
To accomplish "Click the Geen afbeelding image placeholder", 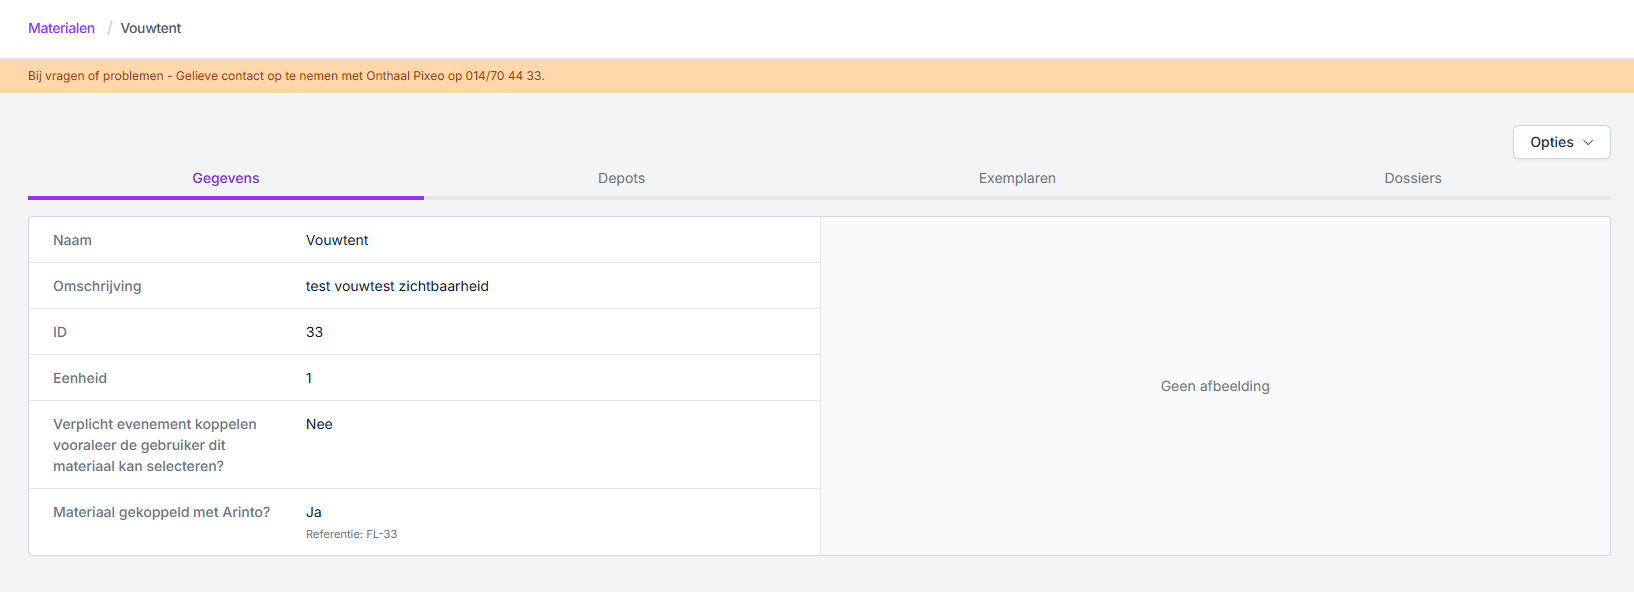I will pyautogui.click(x=1214, y=386).
